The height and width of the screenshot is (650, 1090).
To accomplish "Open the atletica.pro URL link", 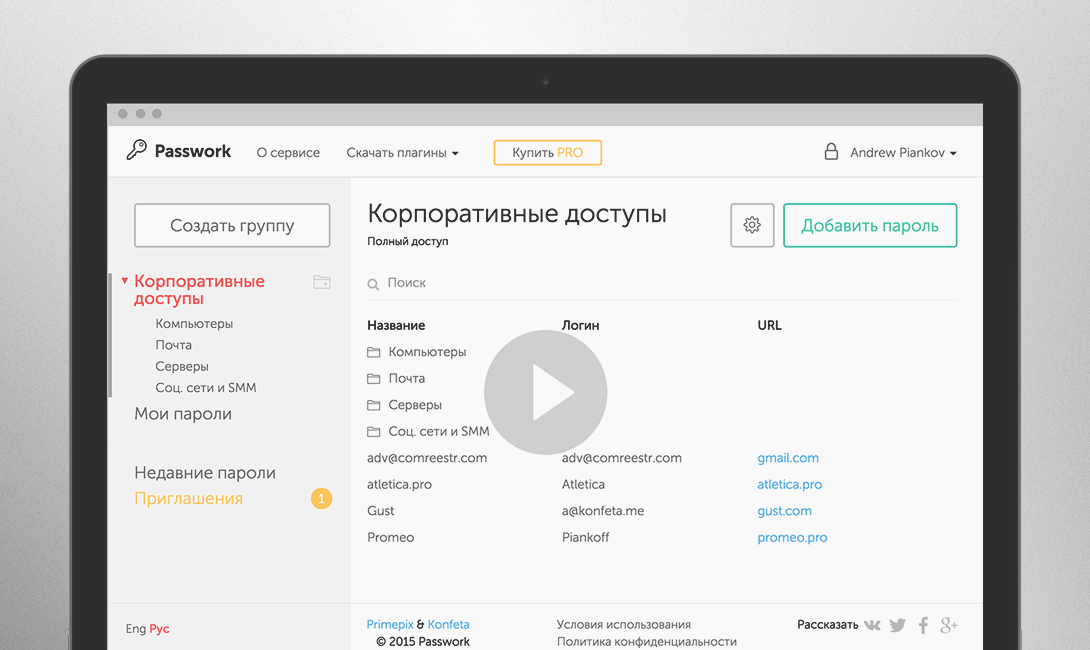I will tap(790, 485).
